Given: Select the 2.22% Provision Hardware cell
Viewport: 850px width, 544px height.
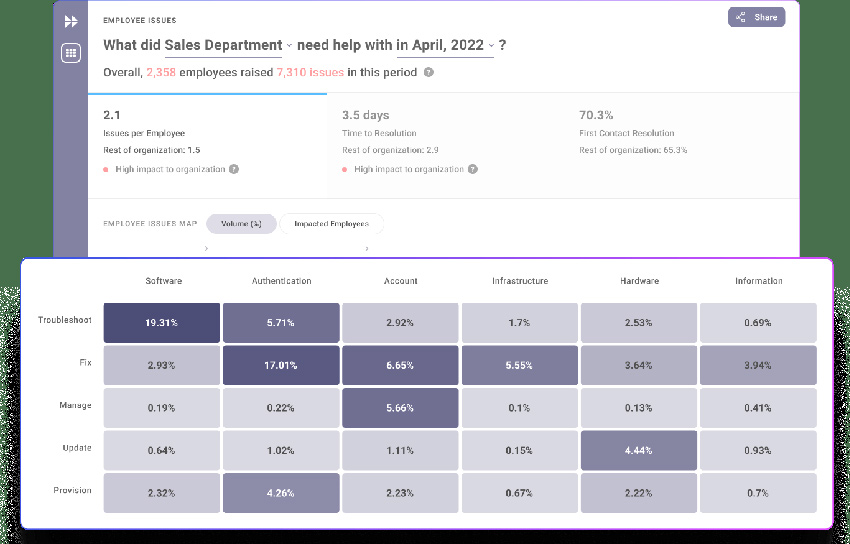Looking at the screenshot, I should click(639, 493).
